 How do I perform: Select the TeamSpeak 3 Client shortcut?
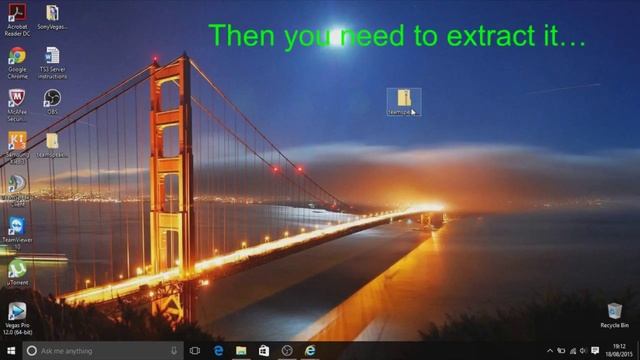(17, 191)
